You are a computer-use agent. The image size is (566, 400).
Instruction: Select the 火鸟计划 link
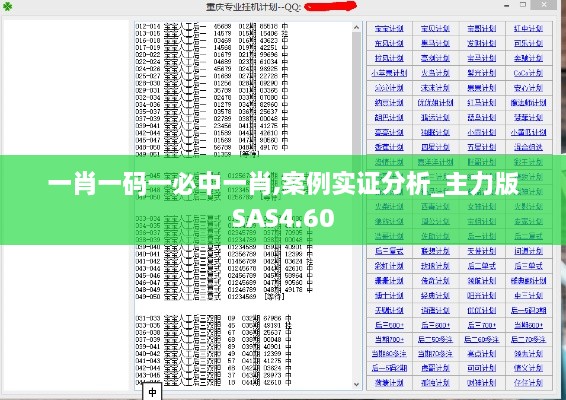point(435,73)
